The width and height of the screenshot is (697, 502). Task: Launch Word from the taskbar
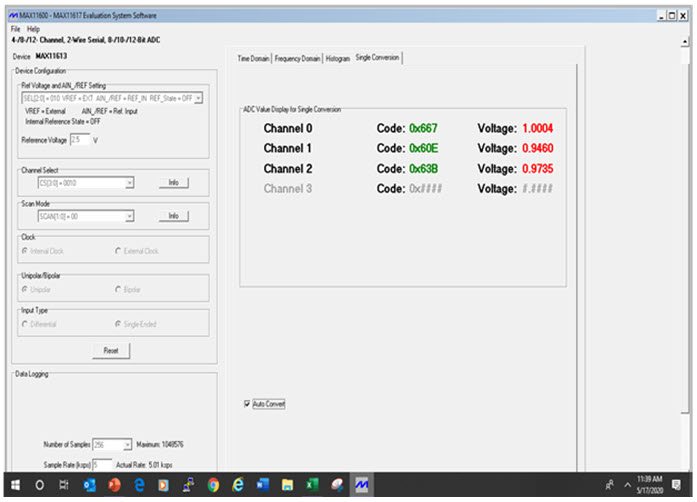(x=263, y=485)
